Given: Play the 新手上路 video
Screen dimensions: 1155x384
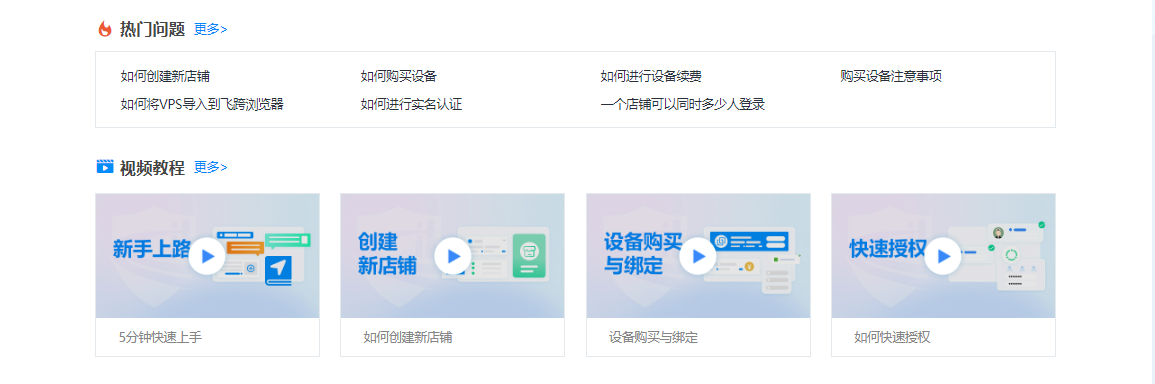Looking at the screenshot, I should coord(207,256).
